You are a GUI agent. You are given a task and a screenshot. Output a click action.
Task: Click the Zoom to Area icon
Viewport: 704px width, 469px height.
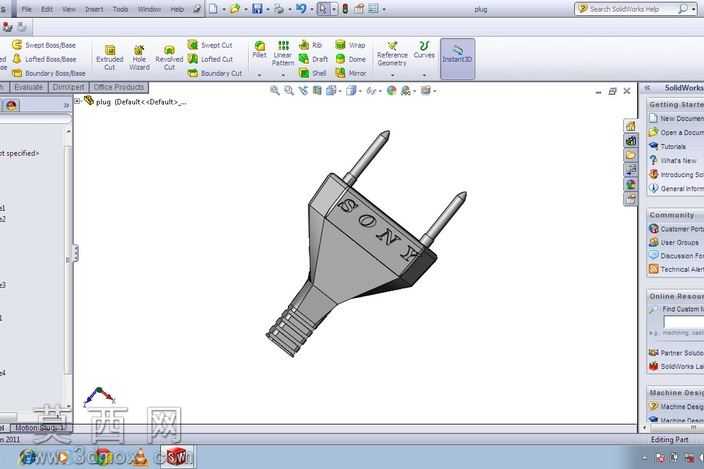point(289,91)
